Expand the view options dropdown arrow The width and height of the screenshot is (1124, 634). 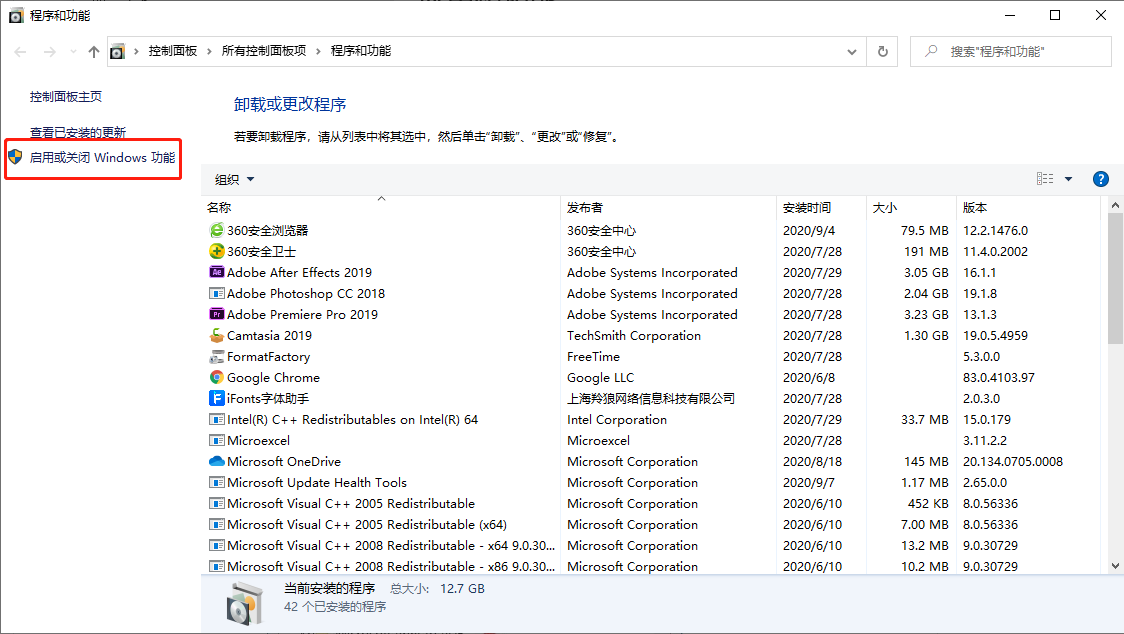pyautogui.click(x=1068, y=179)
